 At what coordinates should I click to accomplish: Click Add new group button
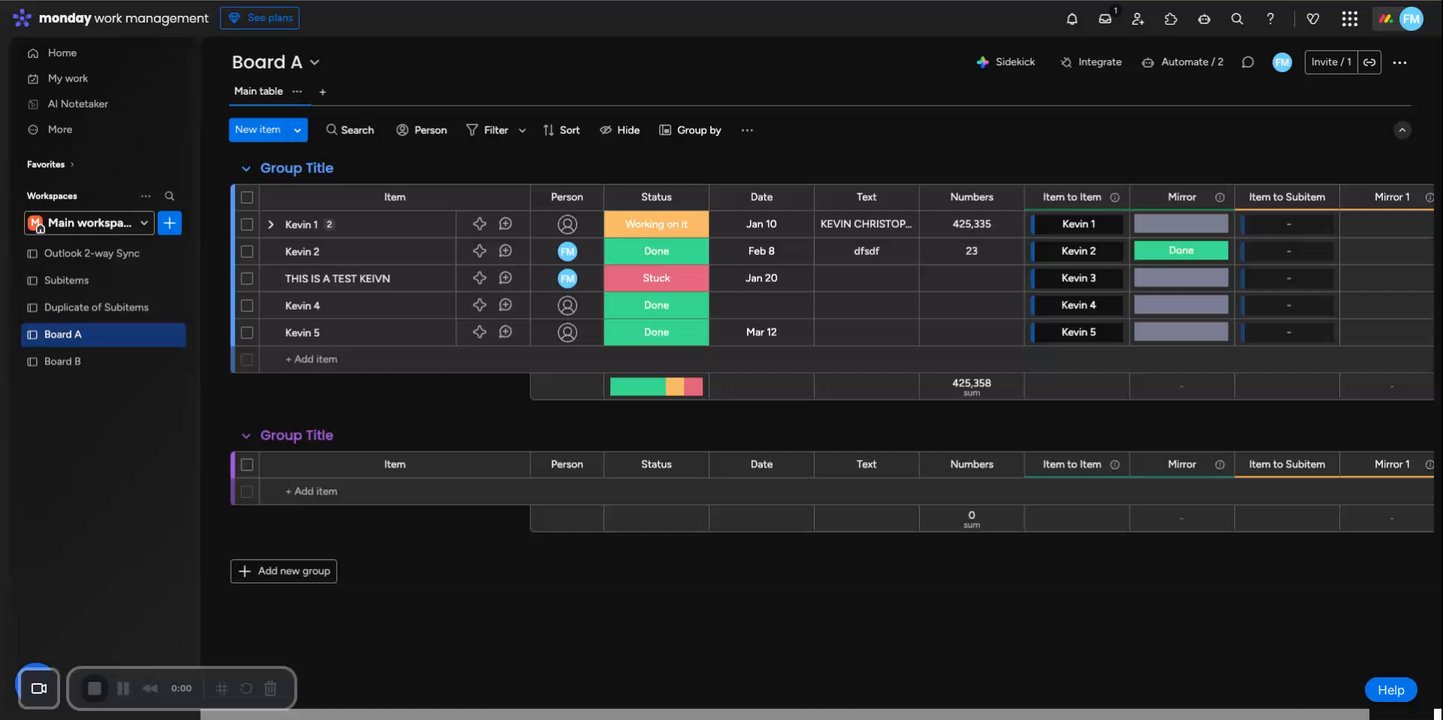tap(284, 571)
